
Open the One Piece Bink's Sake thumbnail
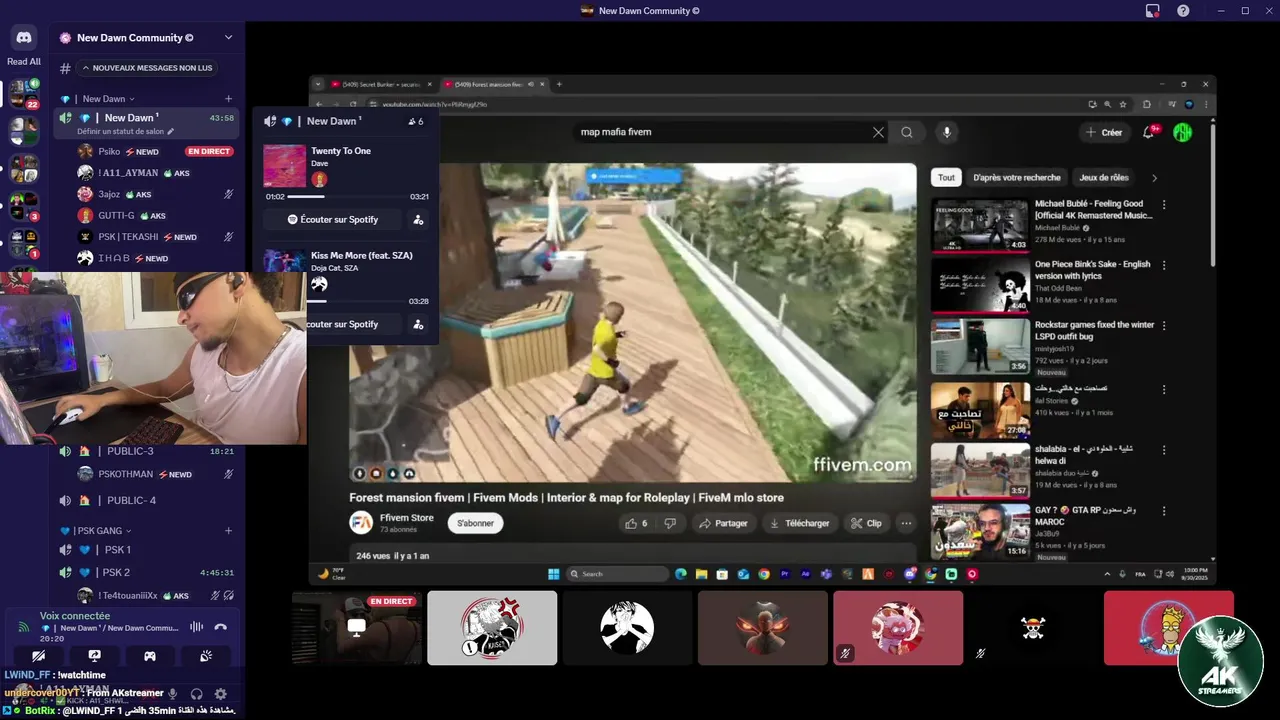(980, 285)
